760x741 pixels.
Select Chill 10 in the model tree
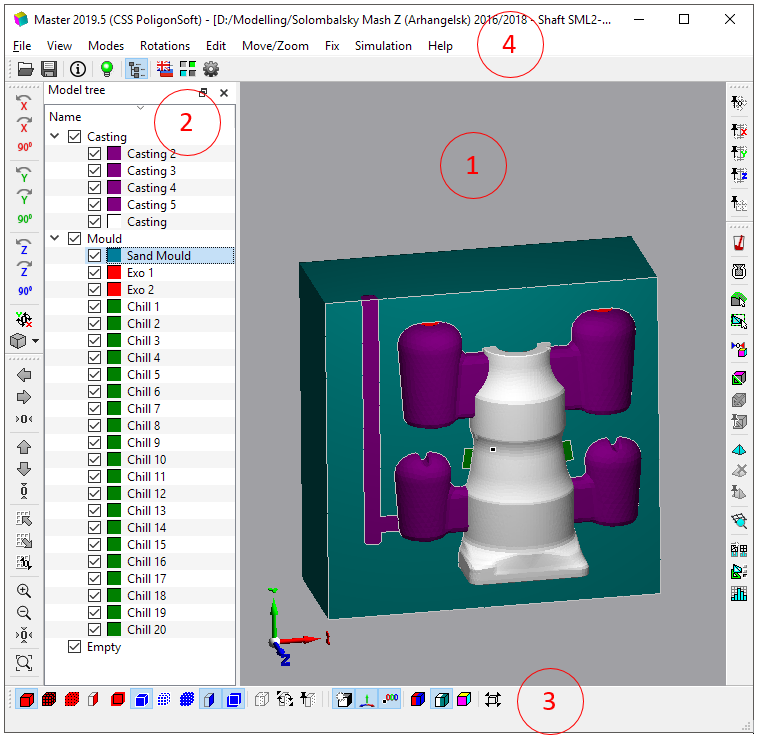(146, 460)
